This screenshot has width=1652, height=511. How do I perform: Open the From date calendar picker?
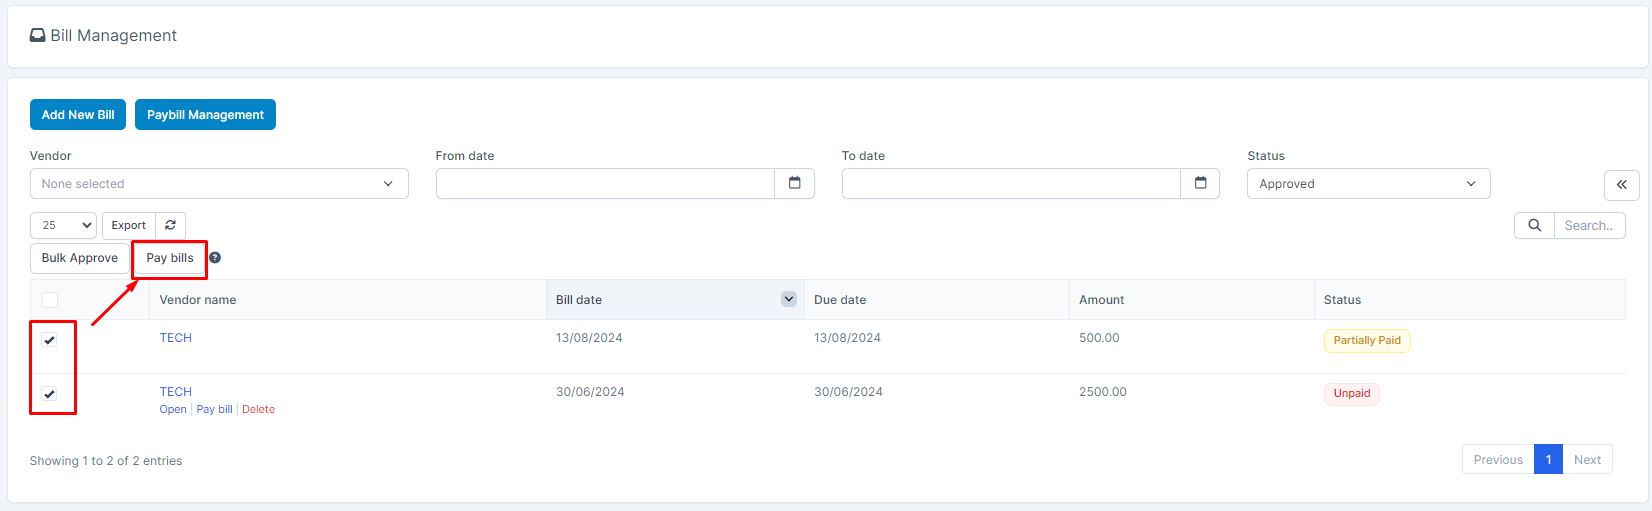point(794,183)
